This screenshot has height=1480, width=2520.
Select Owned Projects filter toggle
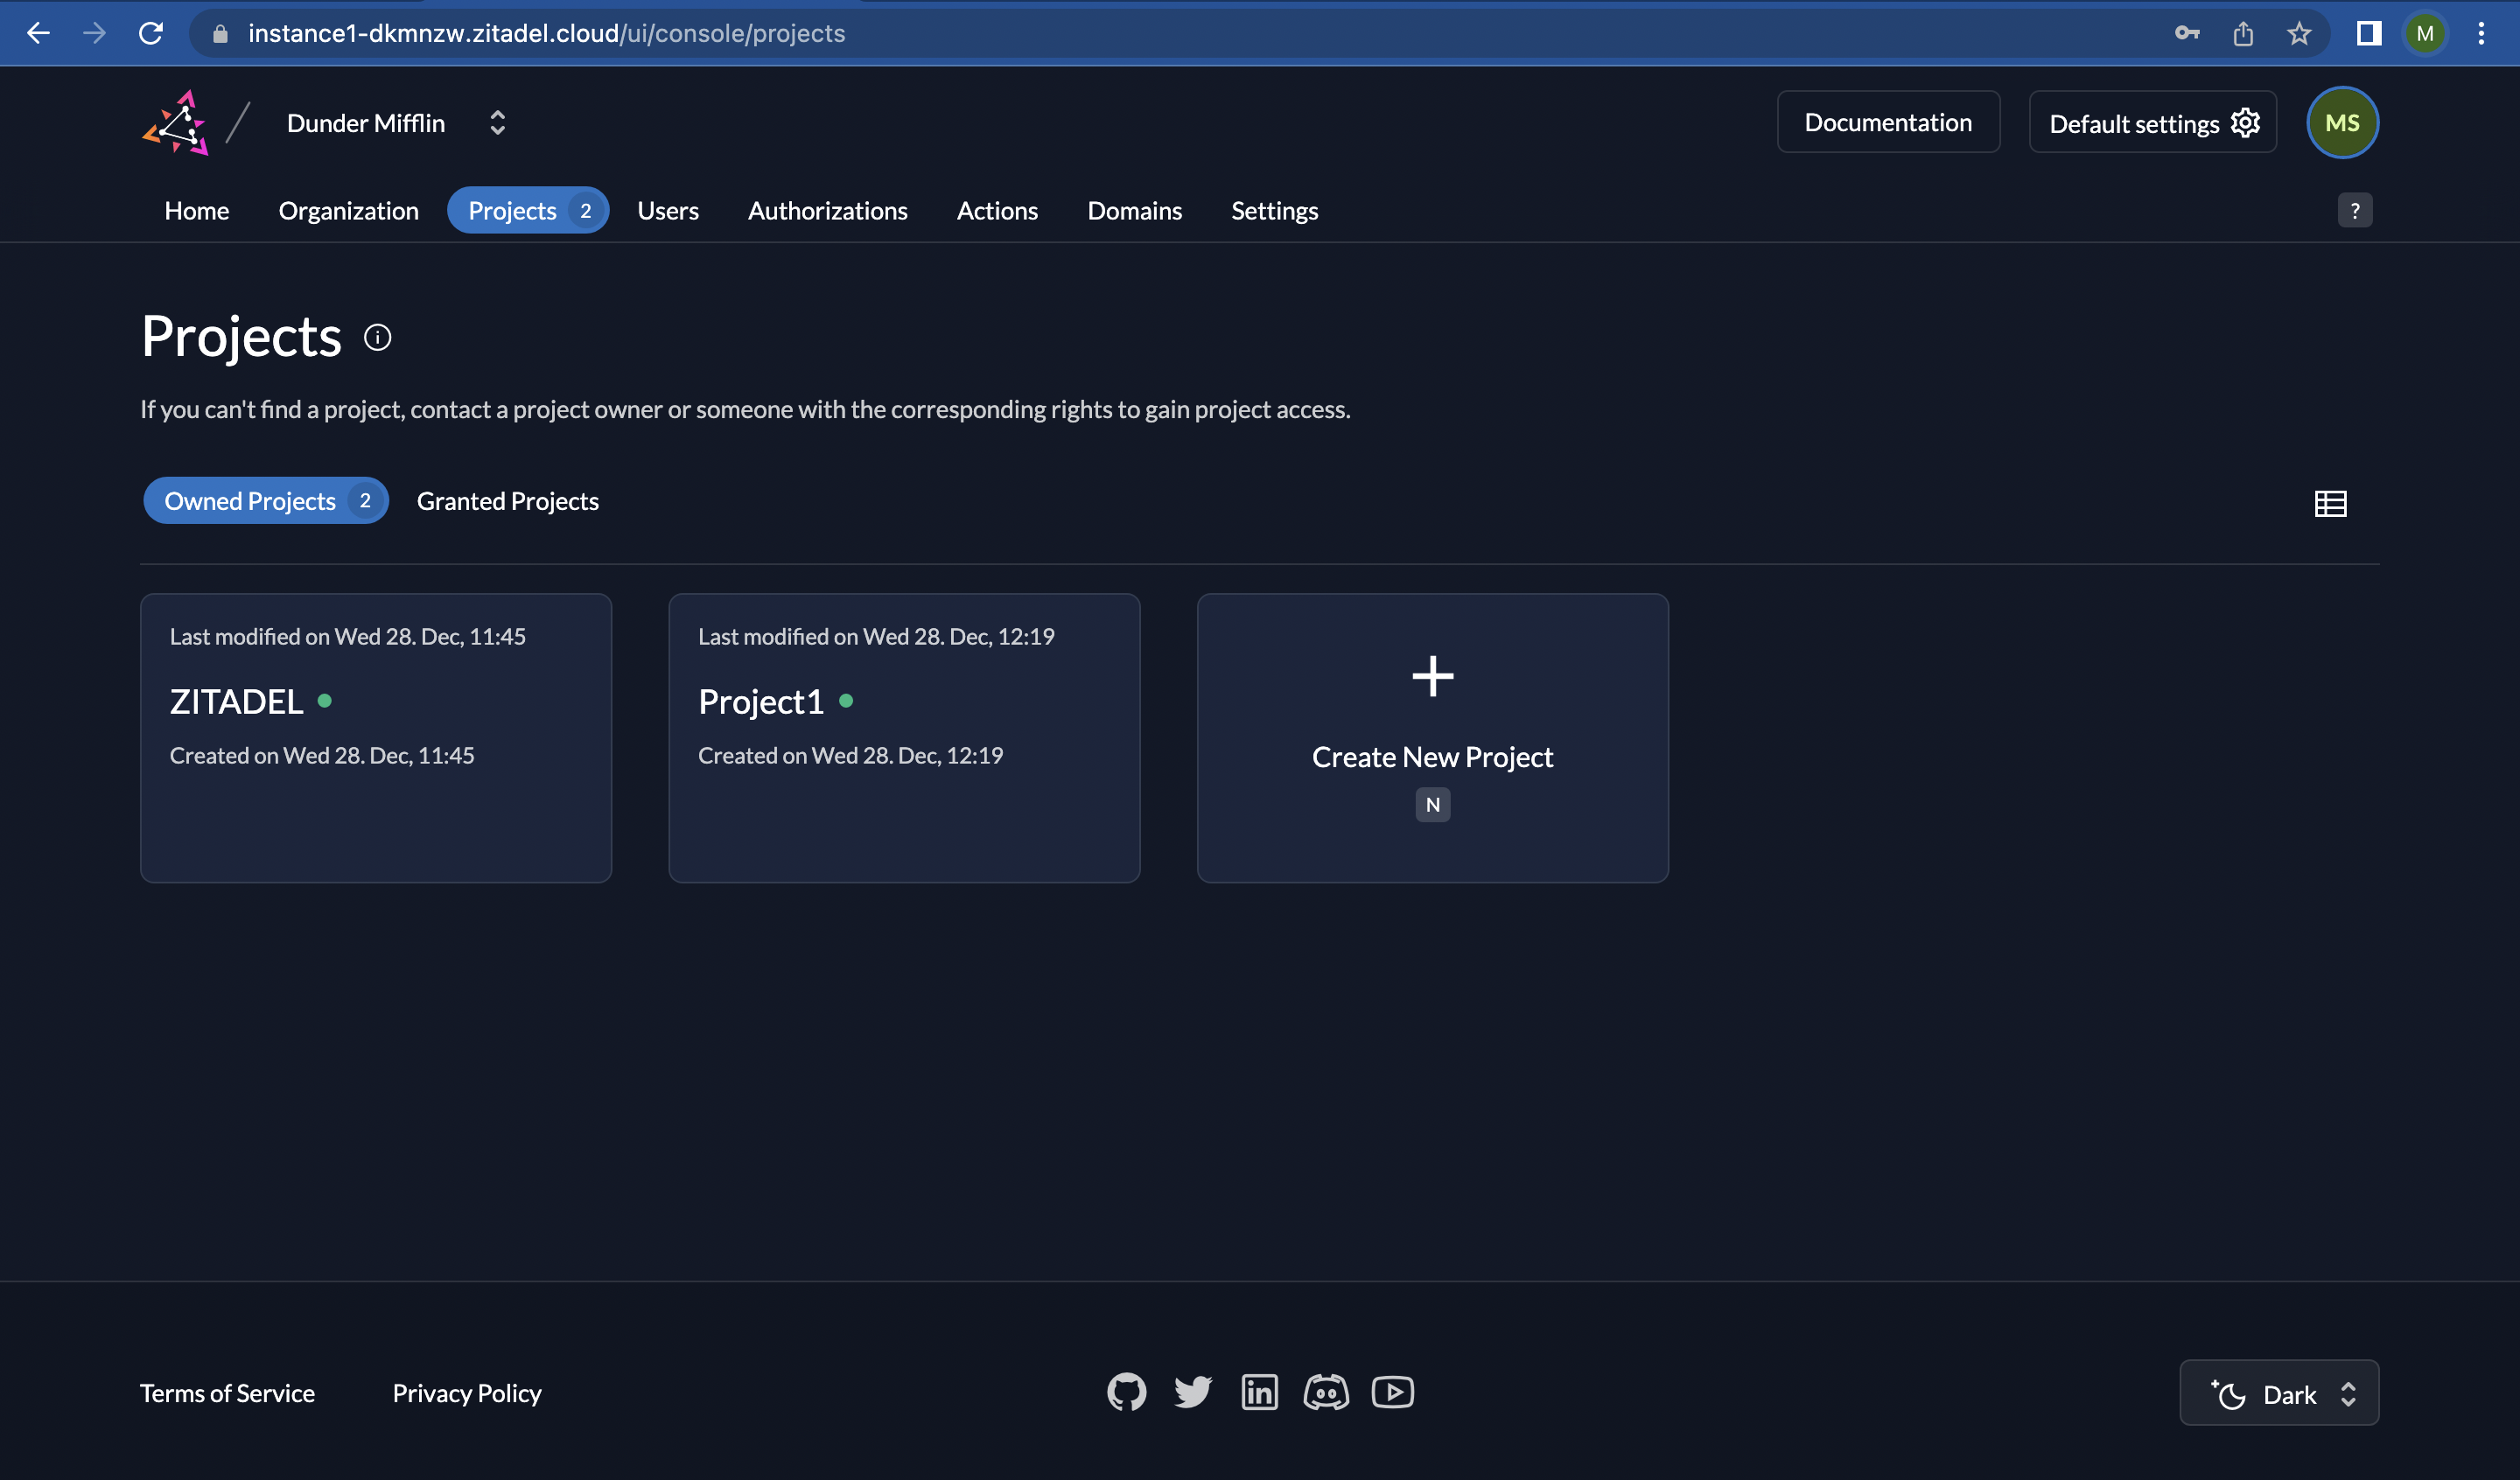[264, 500]
